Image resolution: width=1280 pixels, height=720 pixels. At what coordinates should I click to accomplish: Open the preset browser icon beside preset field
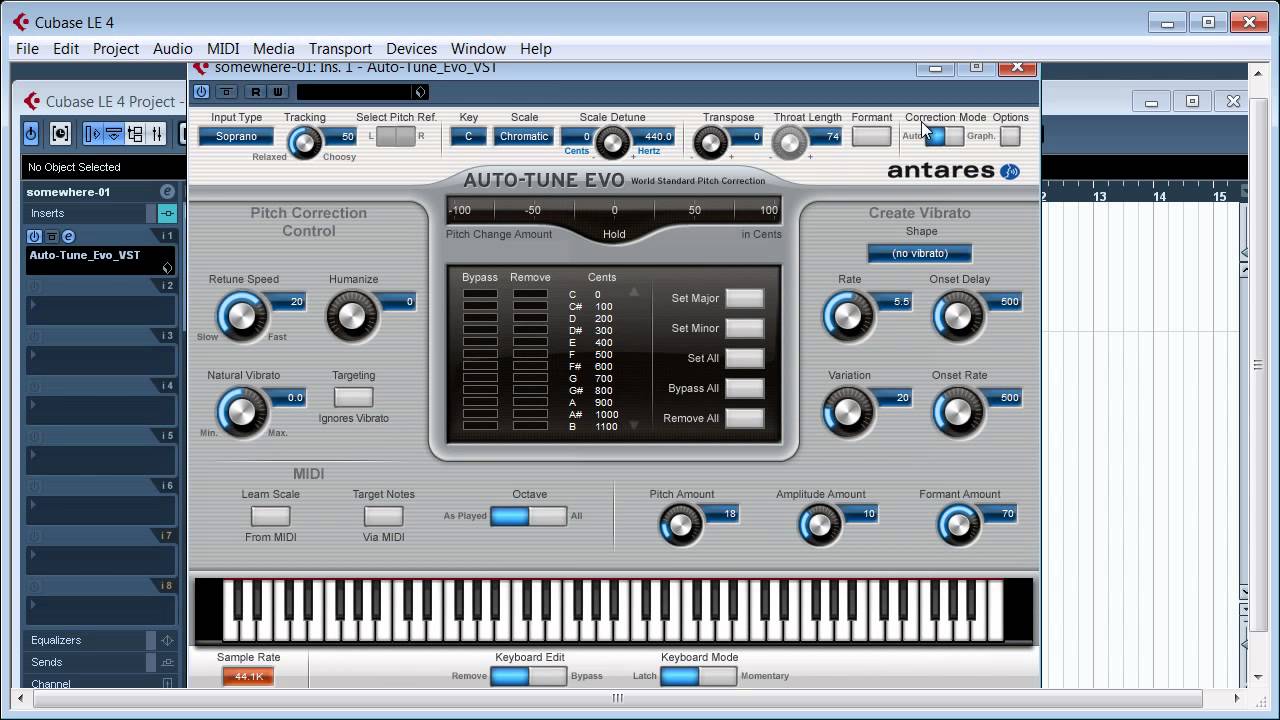(x=420, y=92)
